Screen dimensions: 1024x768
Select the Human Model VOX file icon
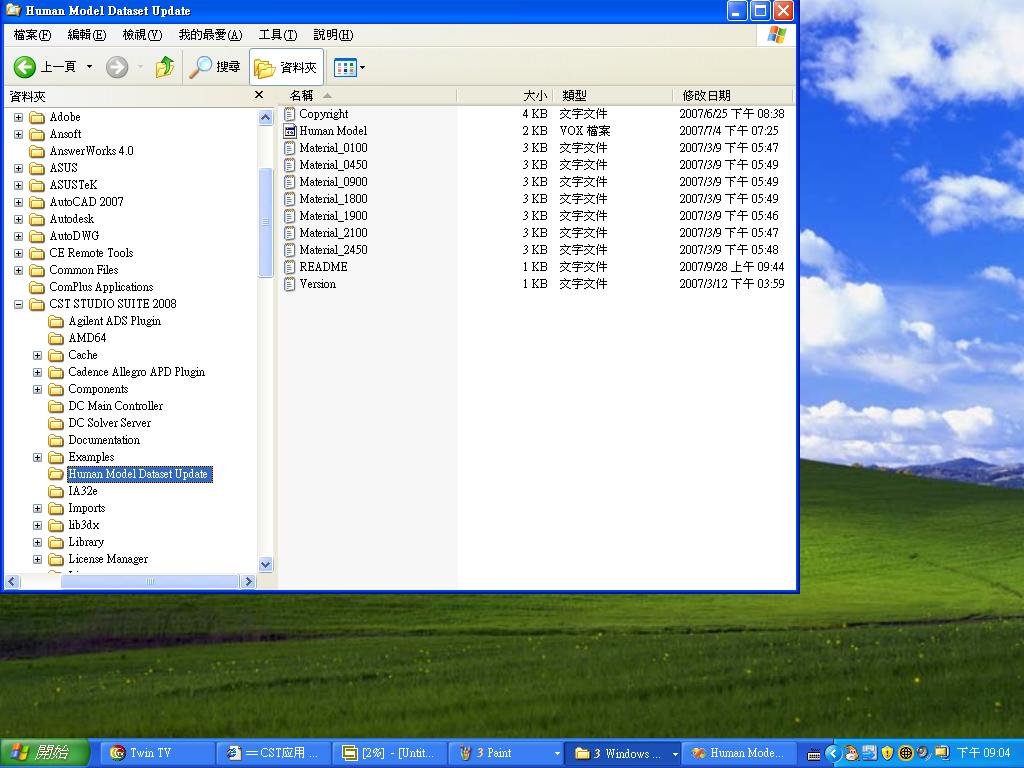(290, 131)
